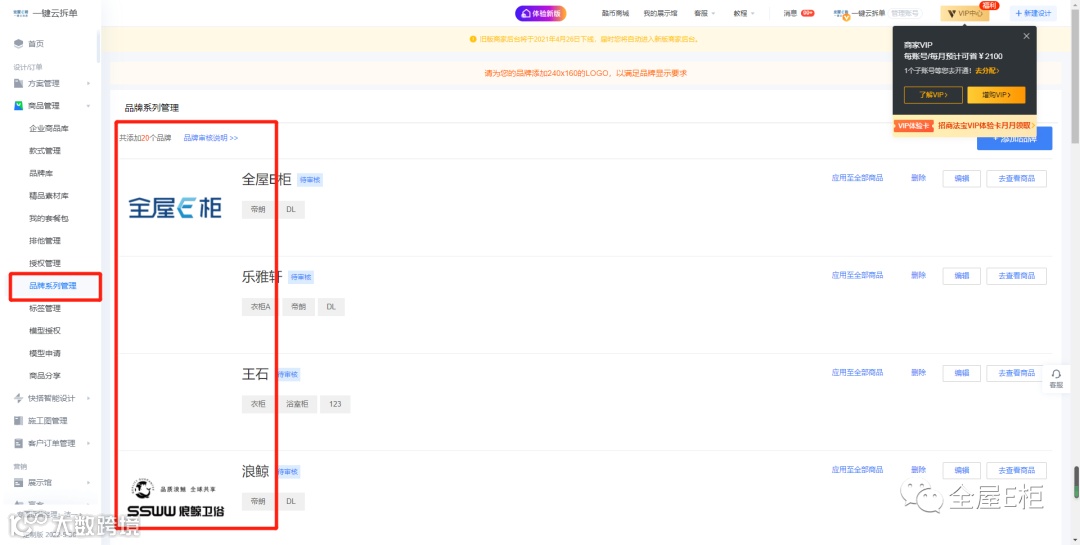1080x545 pixels.
Task: Open 模型申请 in the sidebar
Action: click(x=45, y=353)
